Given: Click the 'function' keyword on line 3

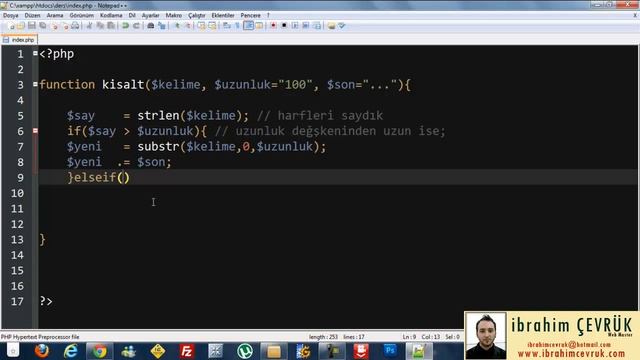Looking at the screenshot, I should pyautogui.click(x=67, y=84).
